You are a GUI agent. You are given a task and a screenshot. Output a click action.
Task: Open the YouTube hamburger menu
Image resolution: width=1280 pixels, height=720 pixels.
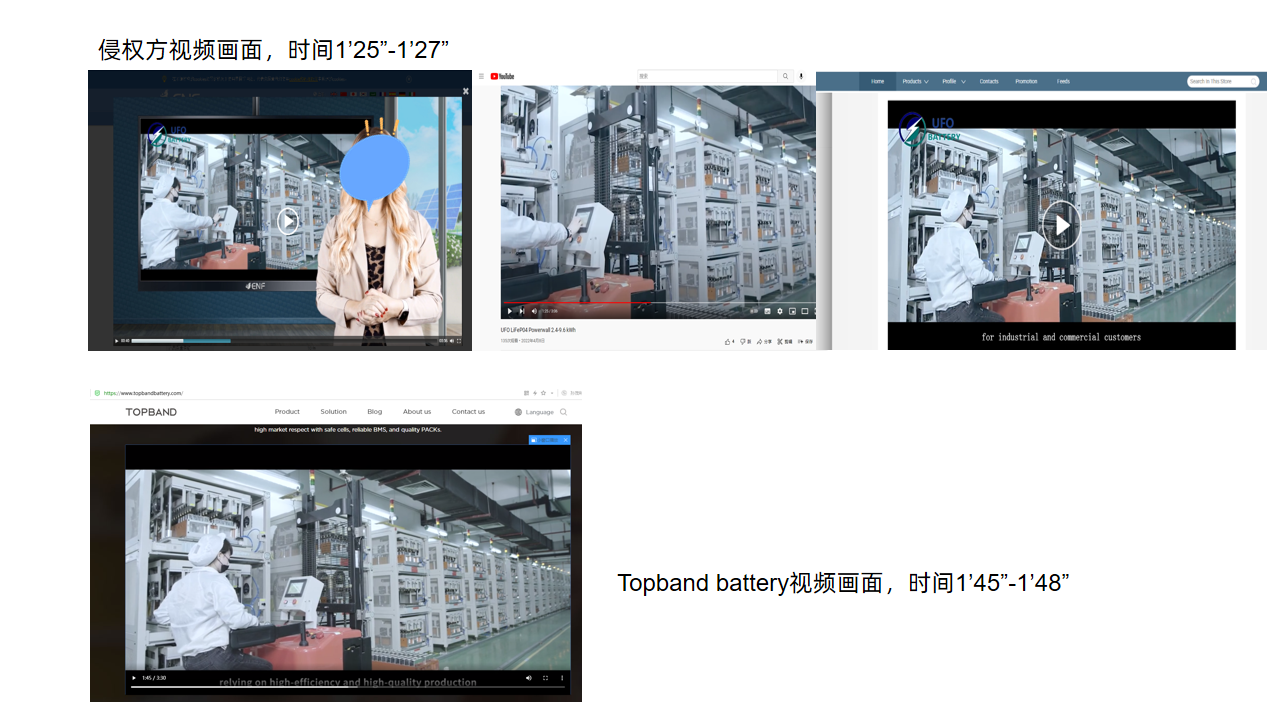coord(481,76)
